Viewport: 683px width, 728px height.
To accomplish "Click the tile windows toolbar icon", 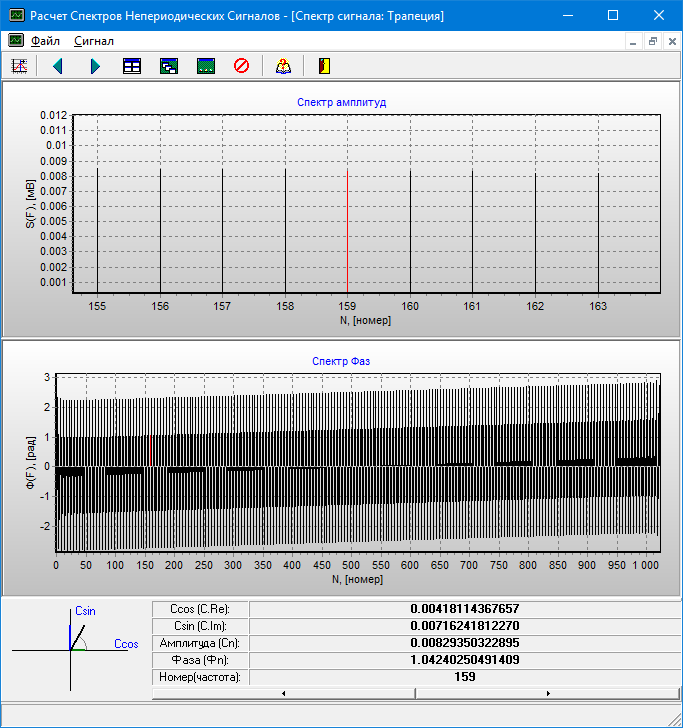I will [x=132, y=66].
